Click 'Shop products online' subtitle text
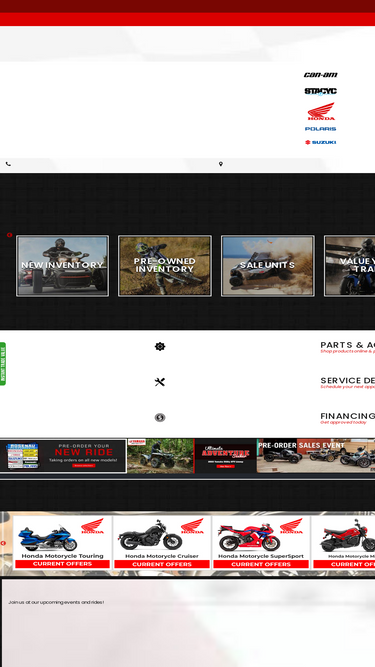The width and height of the screenshot is (375, 667). click(347, 352)
